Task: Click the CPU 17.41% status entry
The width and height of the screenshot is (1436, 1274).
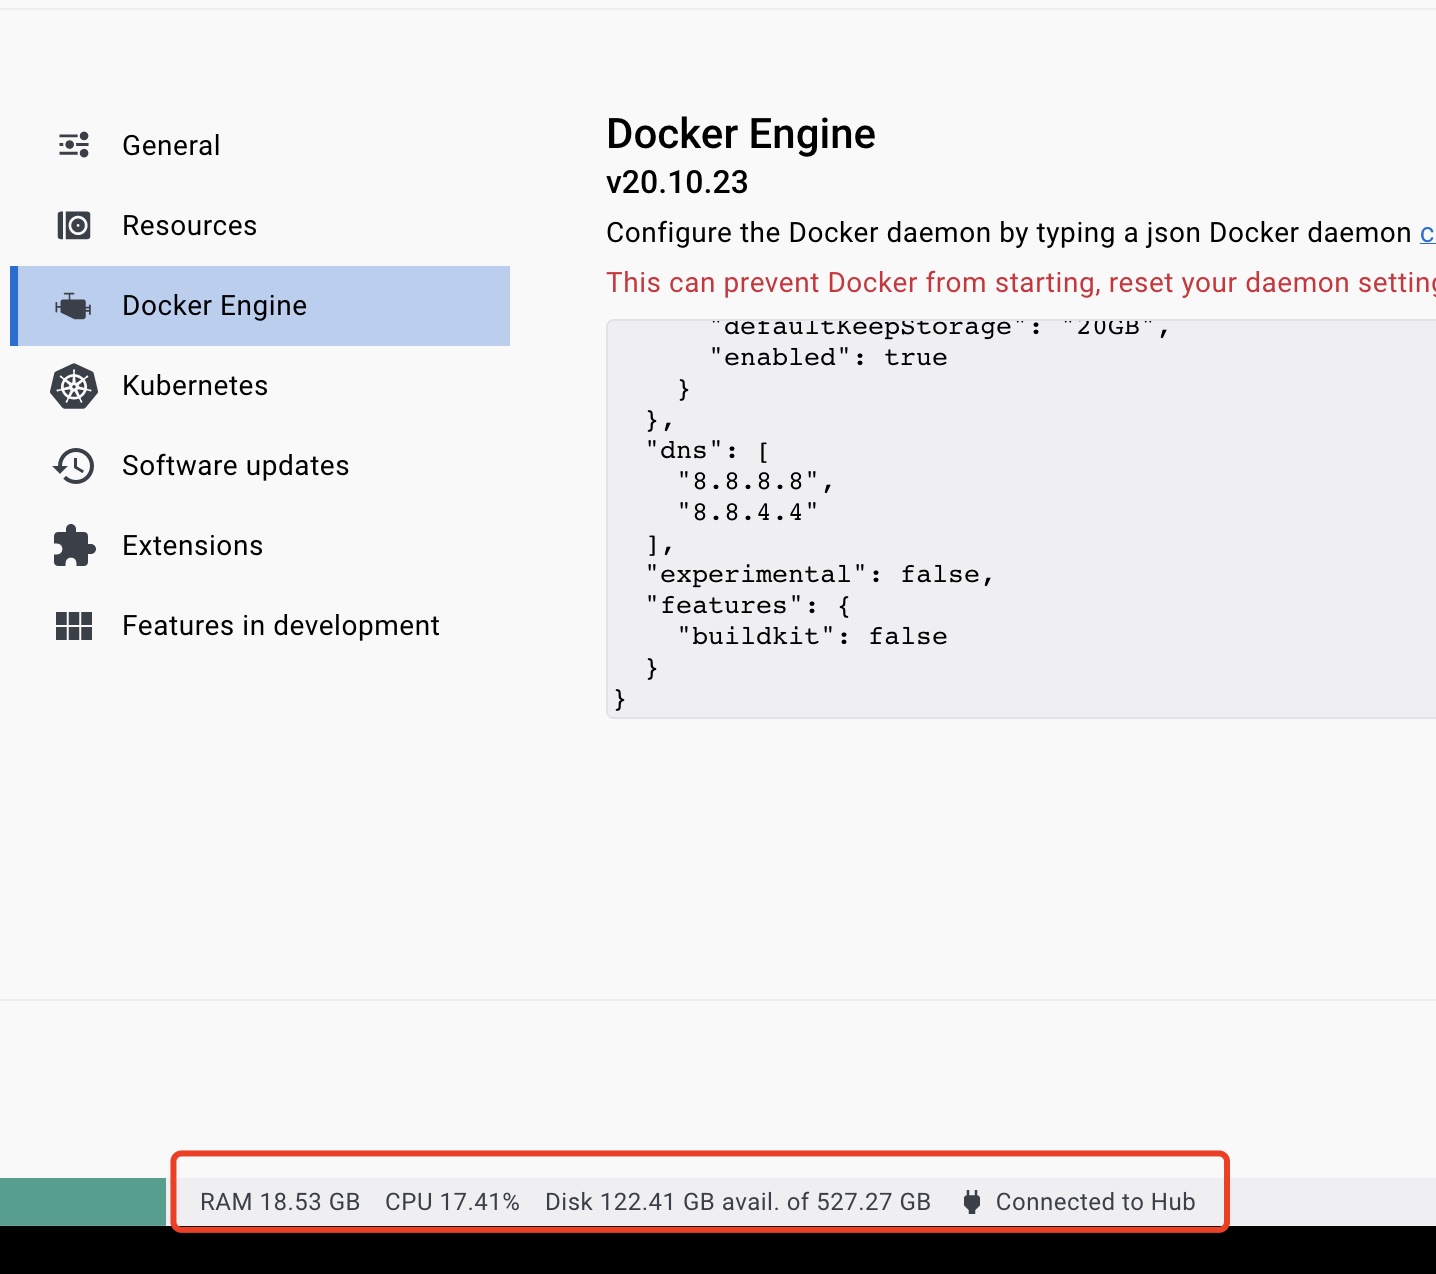Action: click(452, 1202)
